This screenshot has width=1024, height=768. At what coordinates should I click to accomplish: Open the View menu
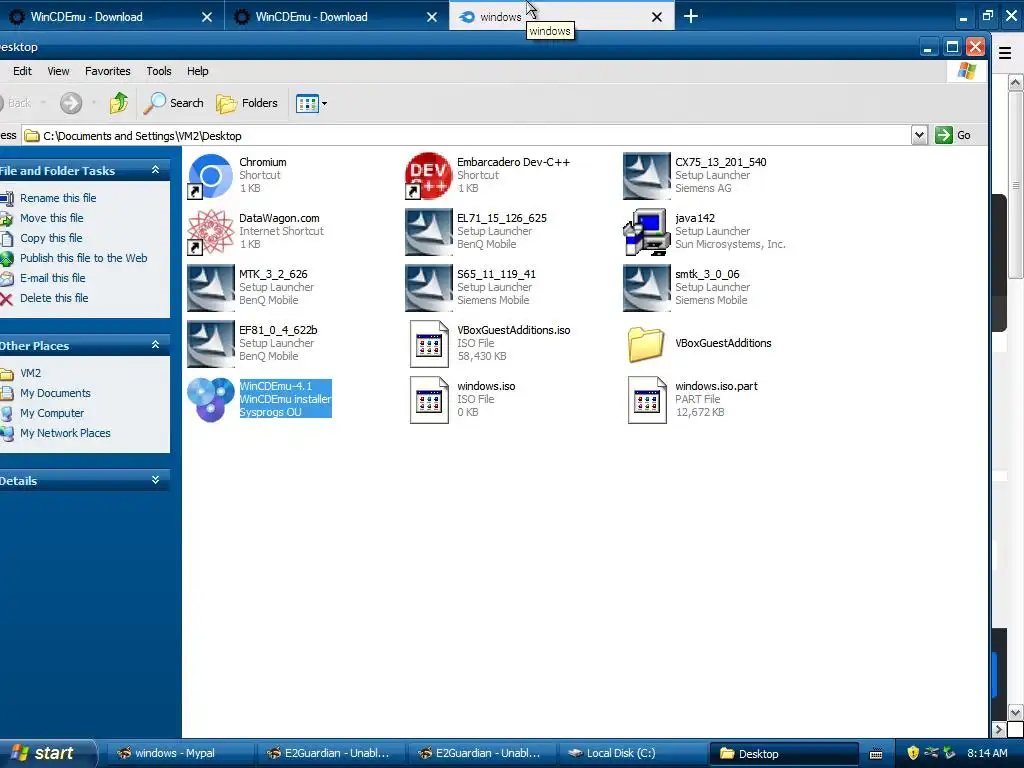58,71
